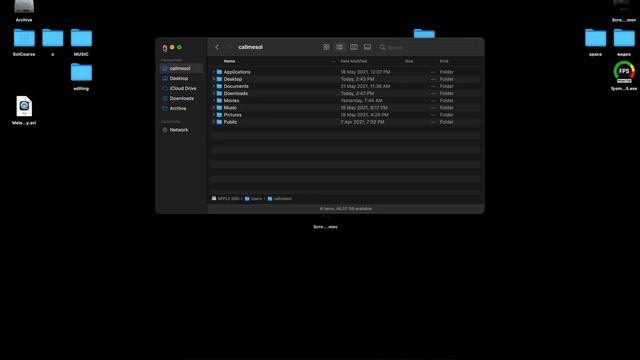Image resolution: width=640 pixels, height=360 pixels.
Task: Select the Mela...y.avi desktop file
Action: tap(24, 111)
